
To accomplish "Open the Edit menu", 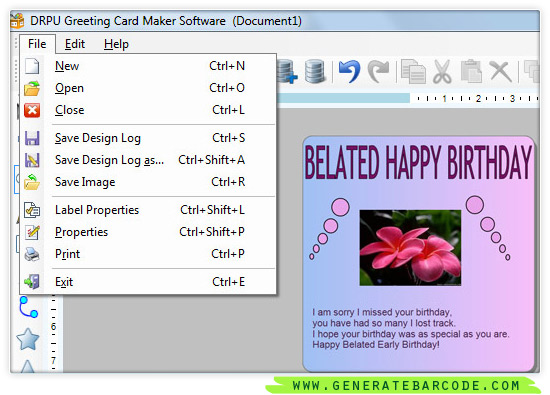I will coord(75,44).
